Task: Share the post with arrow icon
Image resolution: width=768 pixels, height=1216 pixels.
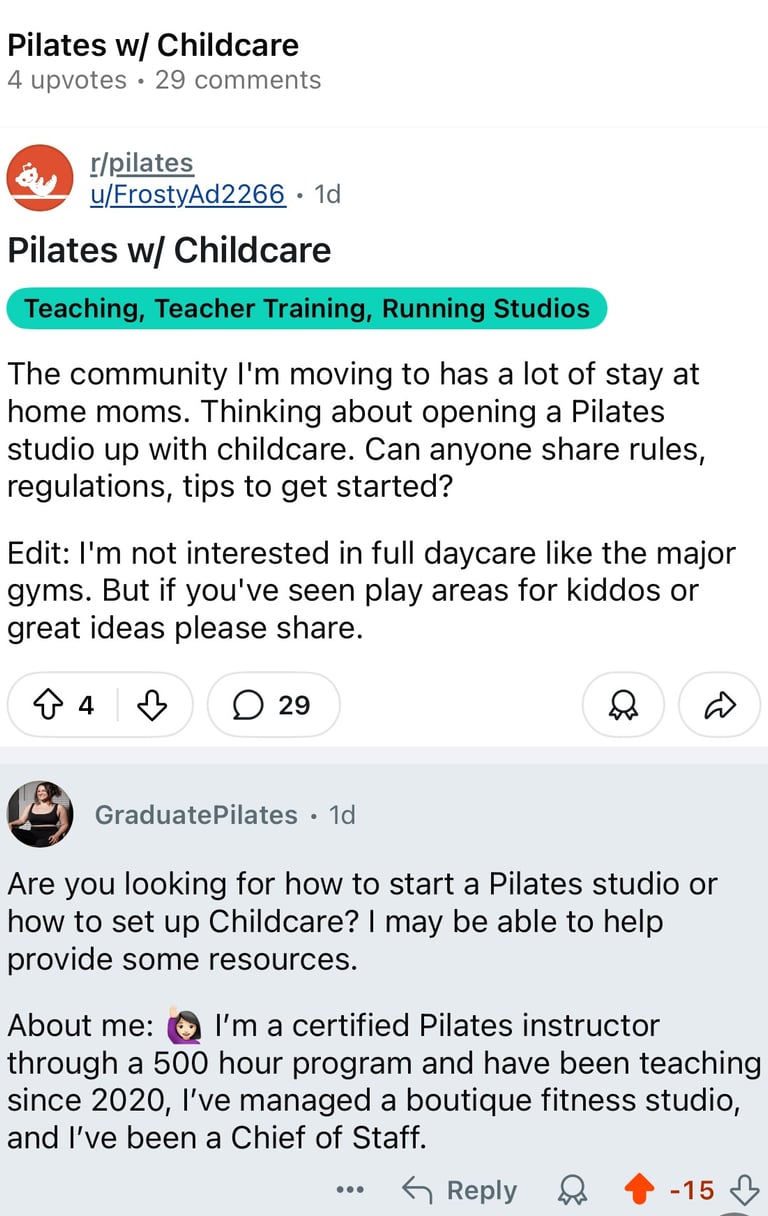Action: tap(720, 705)
